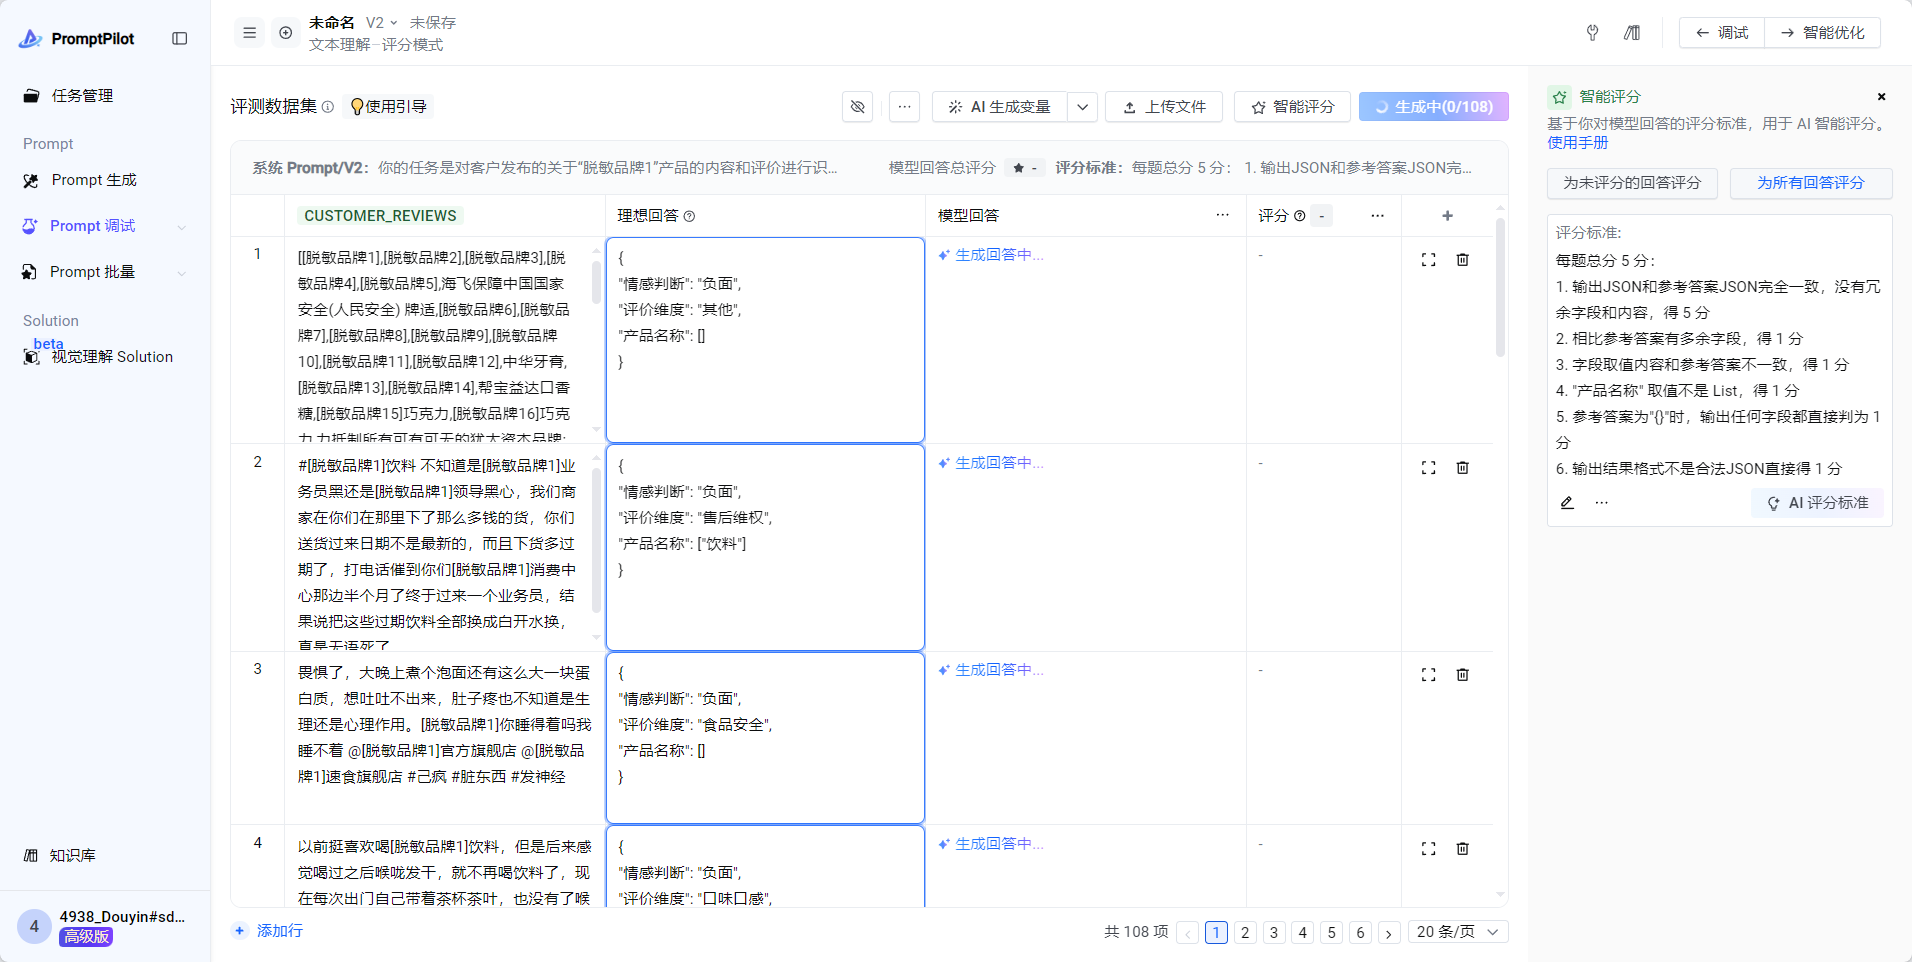
Task: Open the V2 version dropdown
Action: click(381, 22)
